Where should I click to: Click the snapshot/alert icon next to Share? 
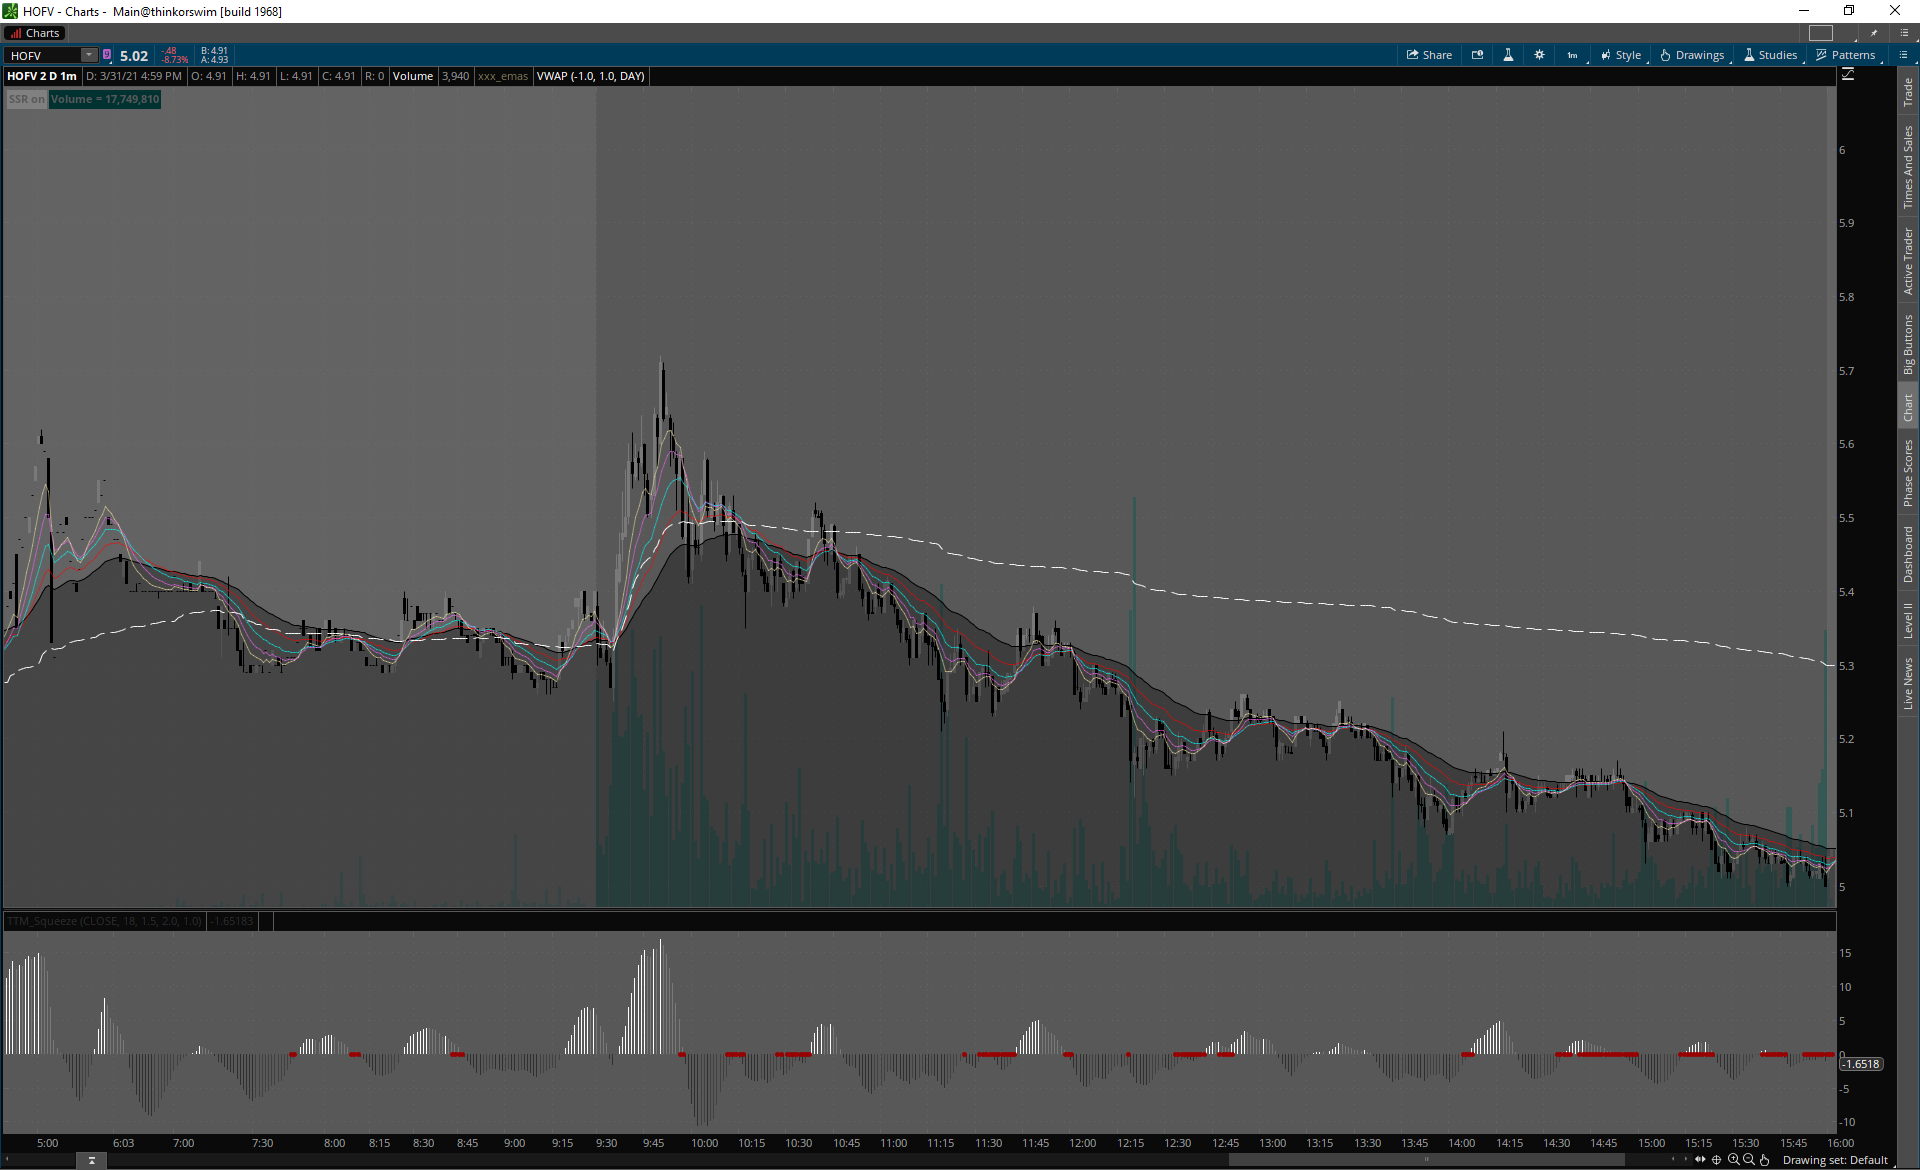click(x=1477, y=55)
